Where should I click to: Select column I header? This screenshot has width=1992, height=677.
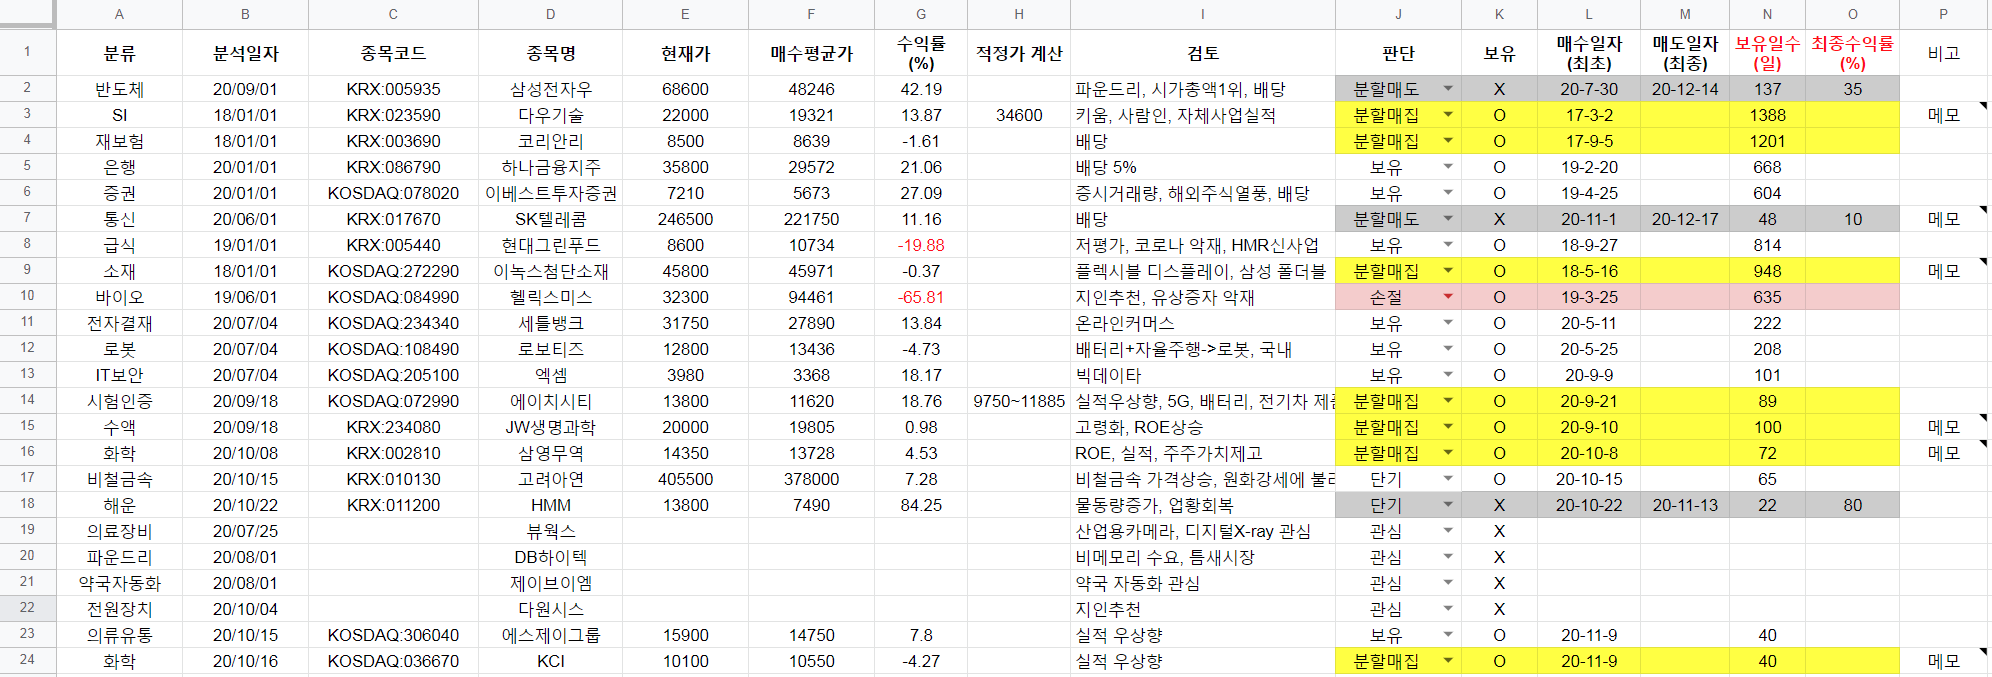click(1203, 14)
